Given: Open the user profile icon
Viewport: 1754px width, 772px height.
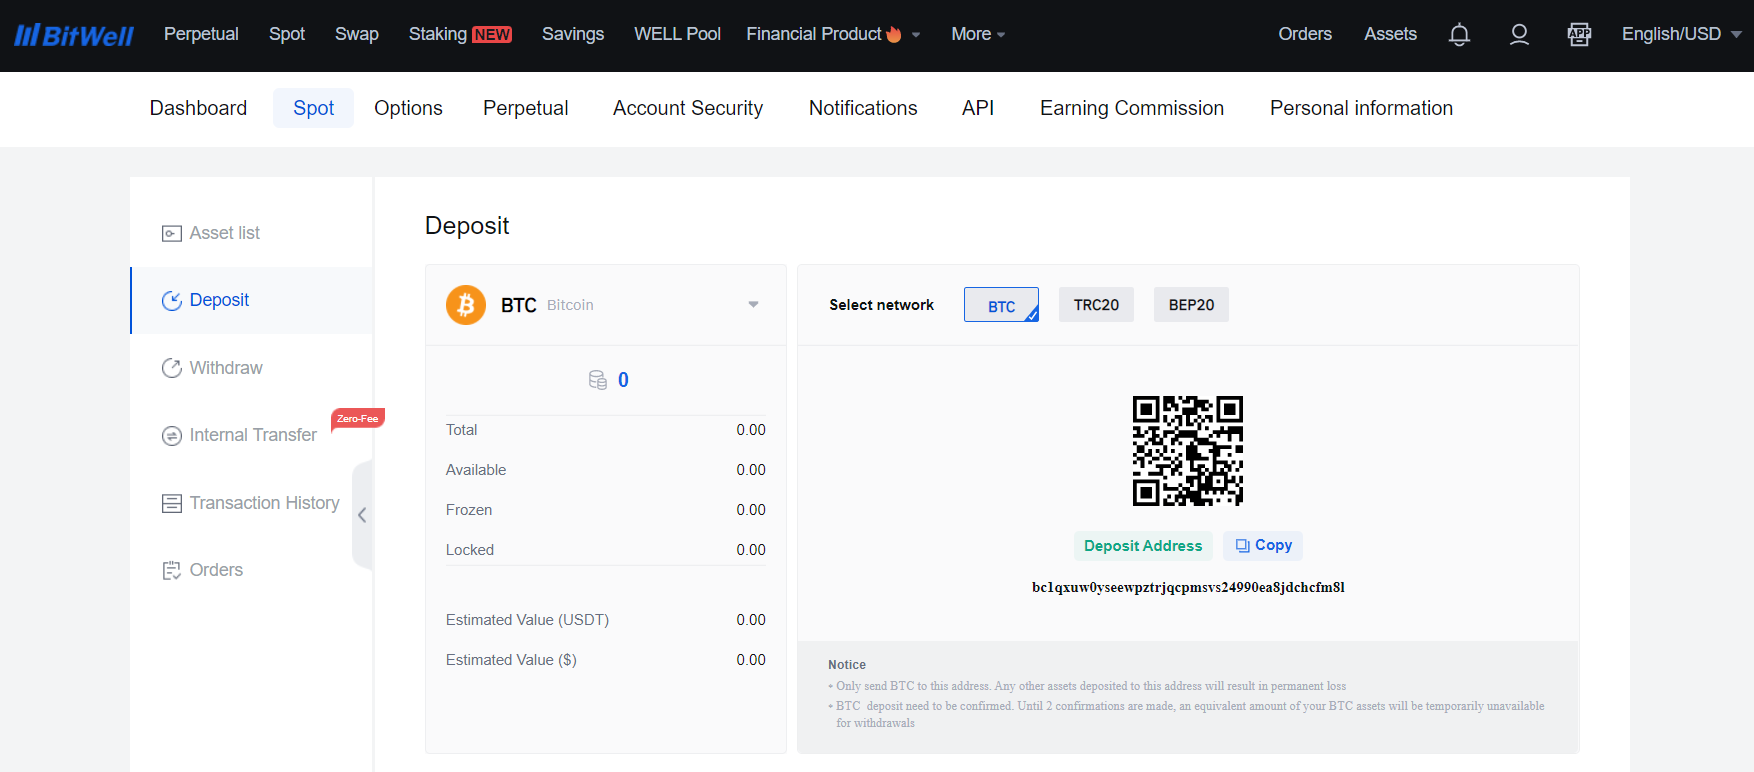Looking at the screenshot, I should (1519, 35).
